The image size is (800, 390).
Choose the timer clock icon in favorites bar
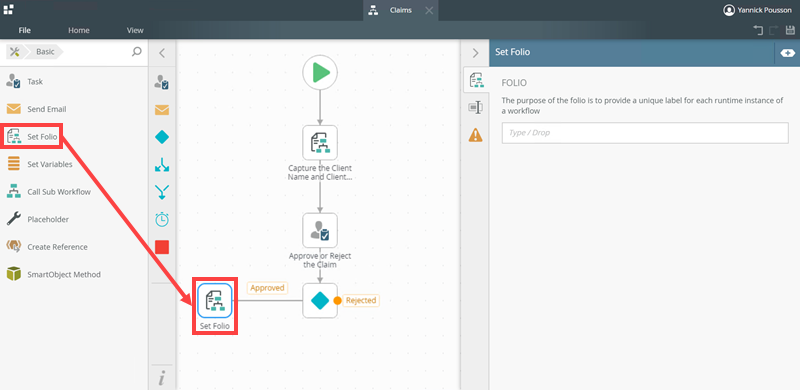point(162,220)
